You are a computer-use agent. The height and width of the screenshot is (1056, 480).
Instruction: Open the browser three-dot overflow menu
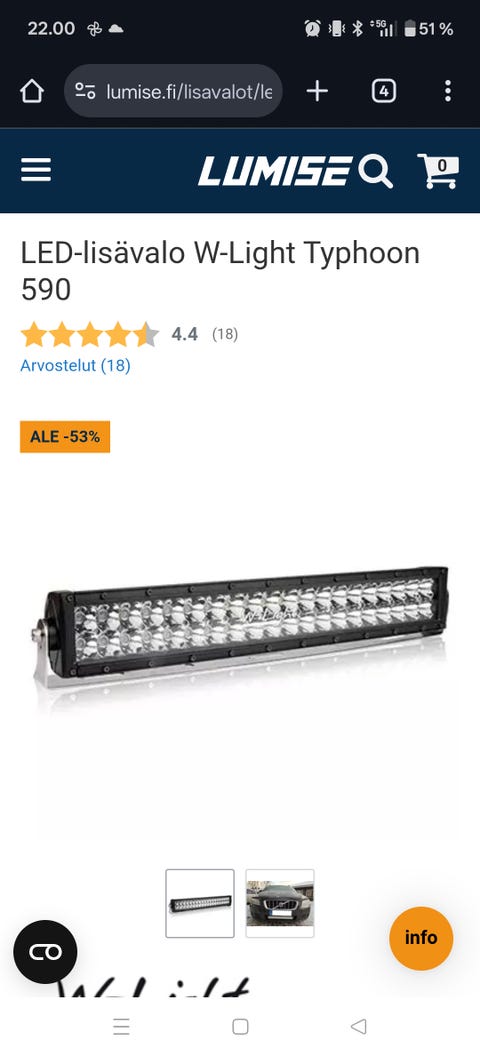[448, 91]
